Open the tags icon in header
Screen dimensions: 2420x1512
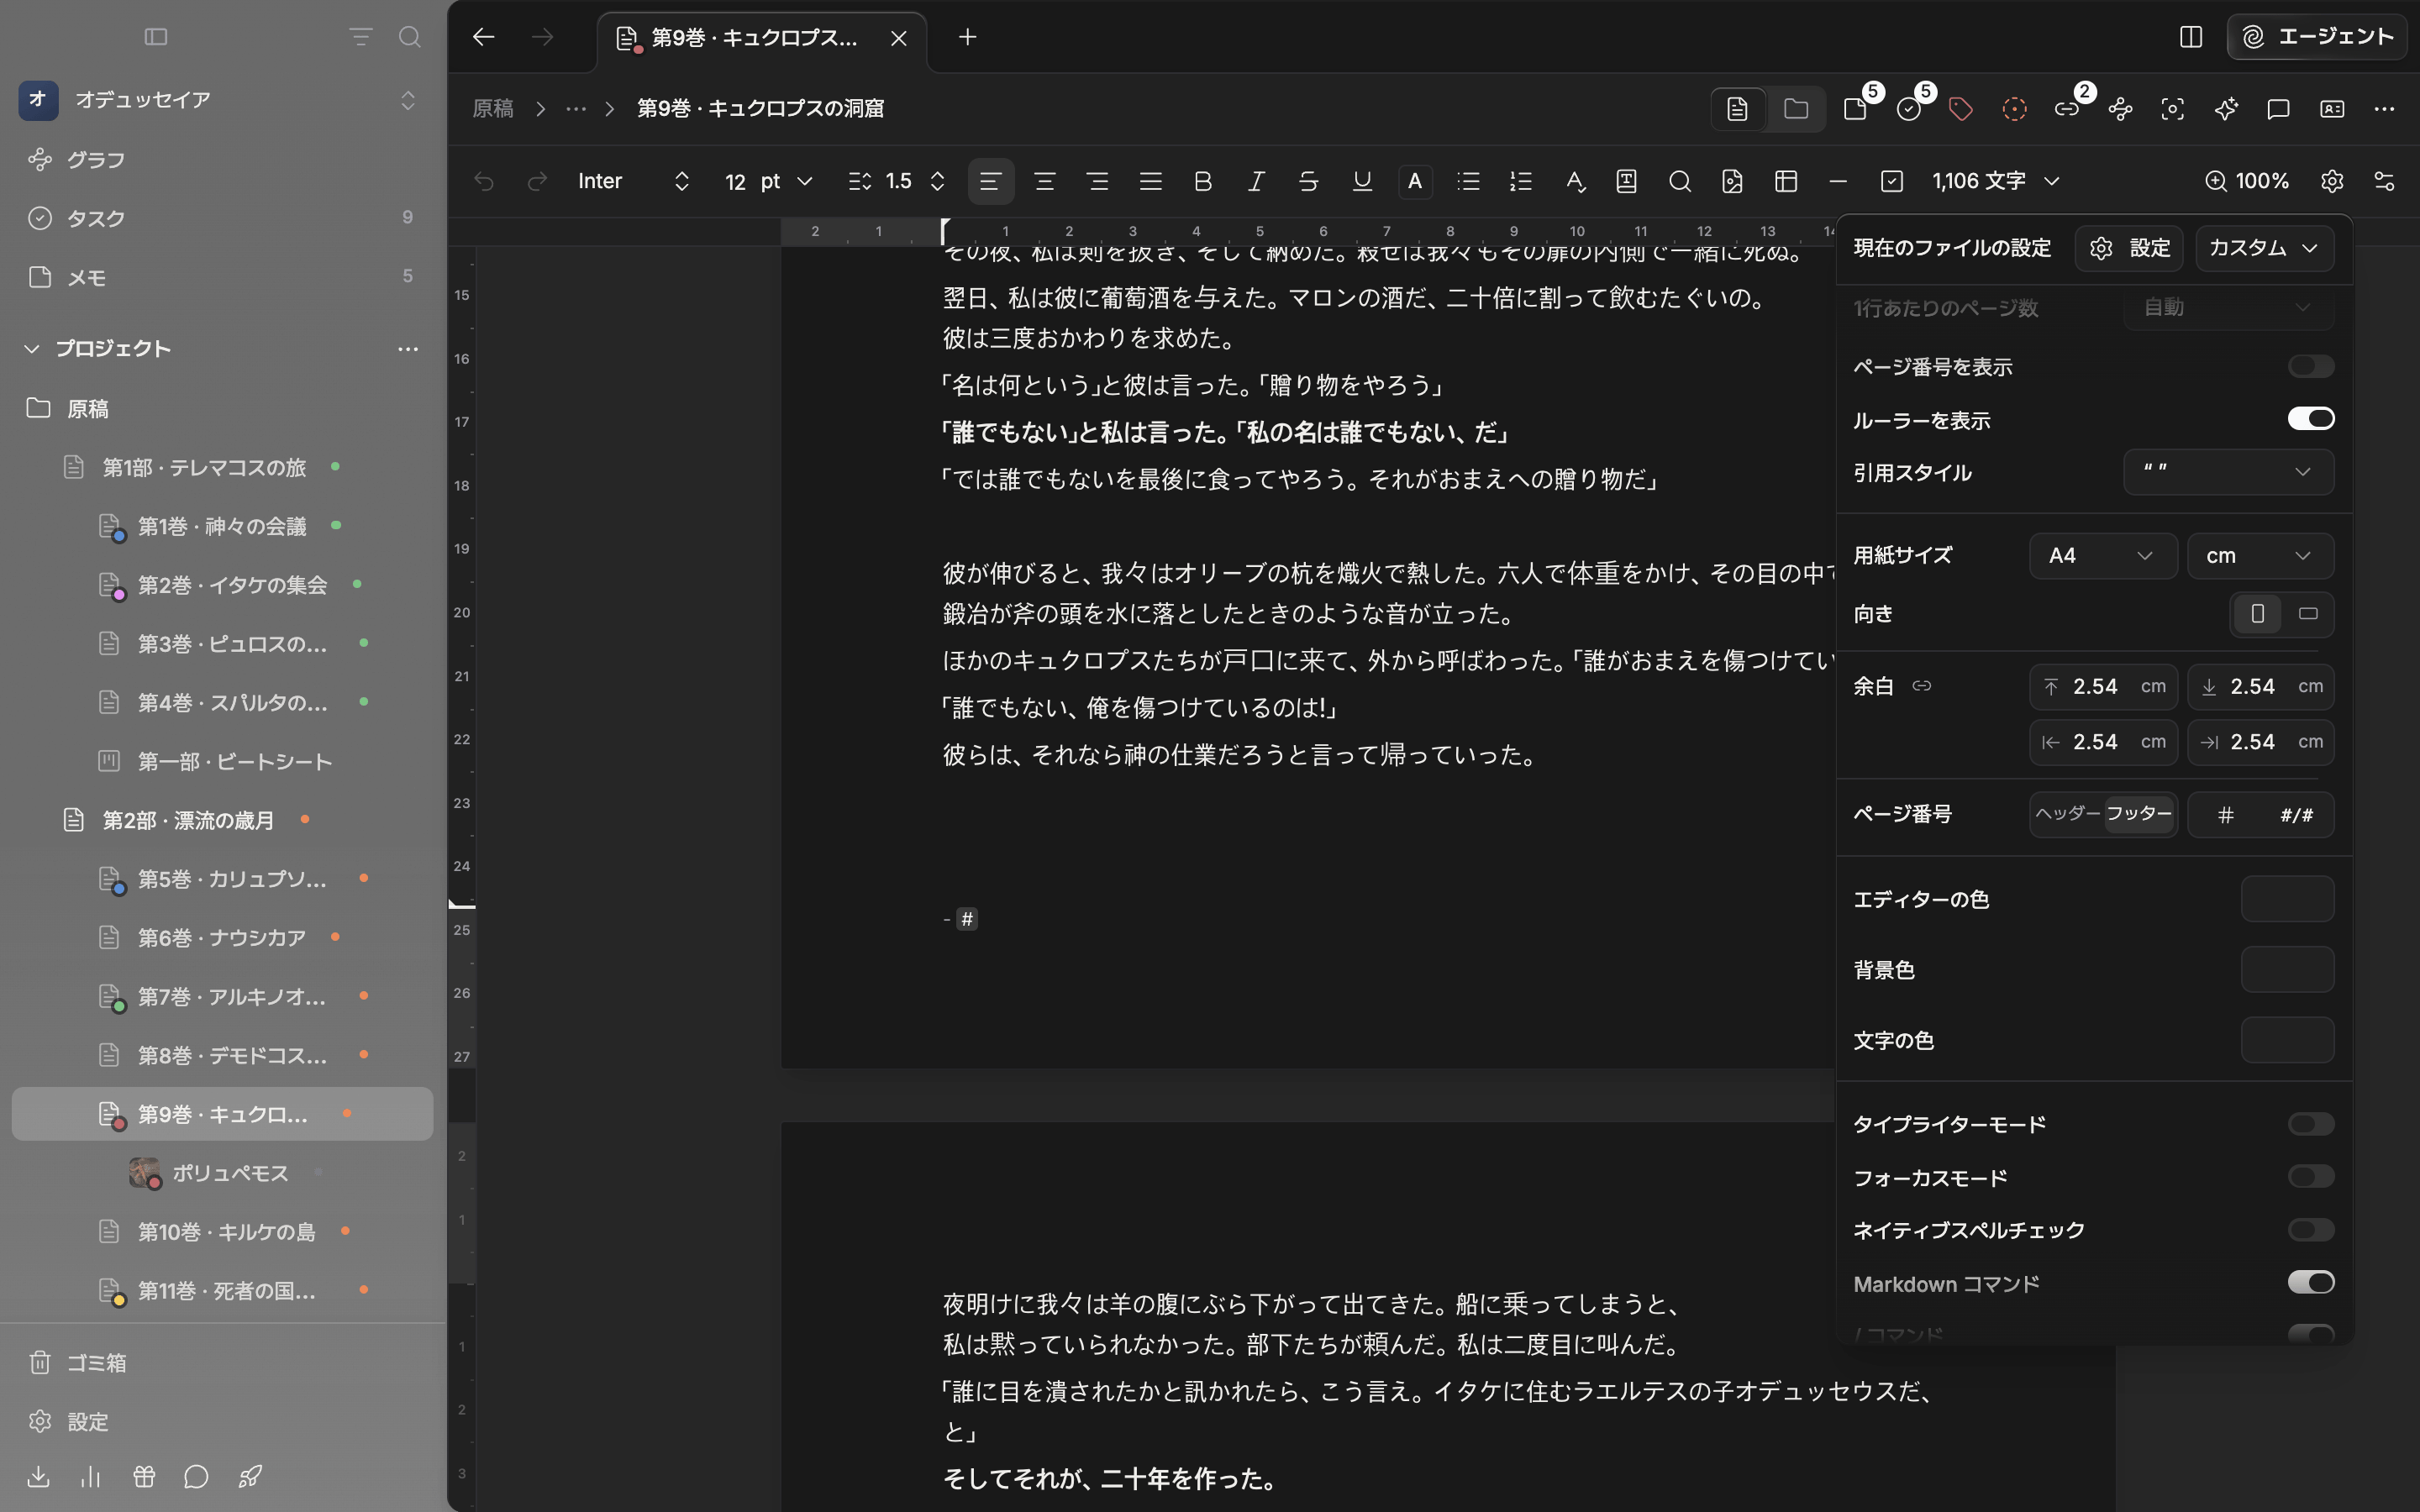1961,109
